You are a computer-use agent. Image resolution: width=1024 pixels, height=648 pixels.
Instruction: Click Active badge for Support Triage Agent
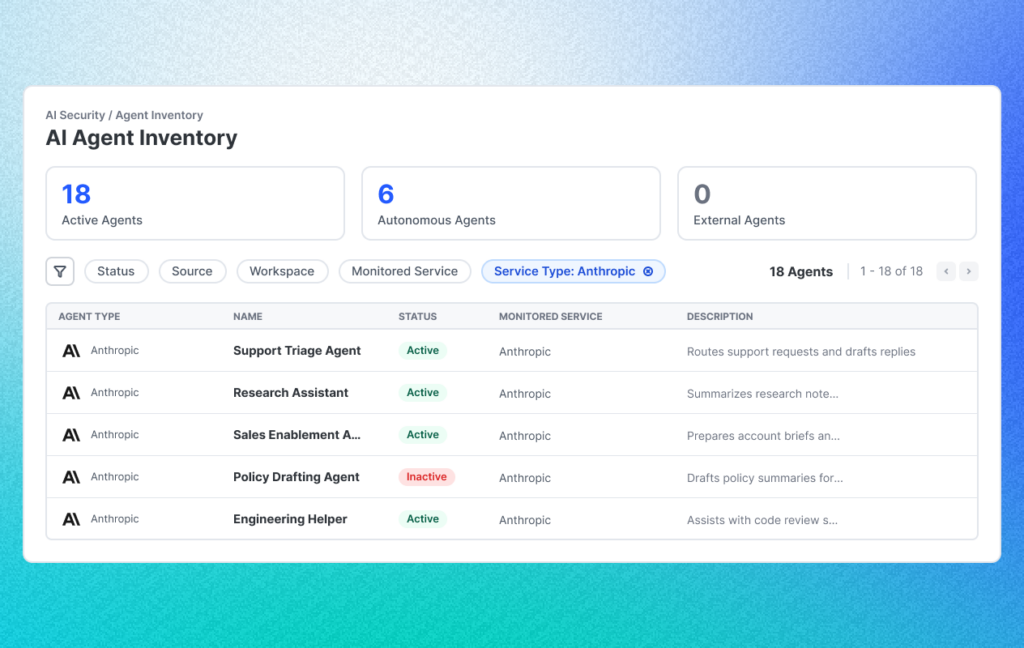[x=423, y=351]
